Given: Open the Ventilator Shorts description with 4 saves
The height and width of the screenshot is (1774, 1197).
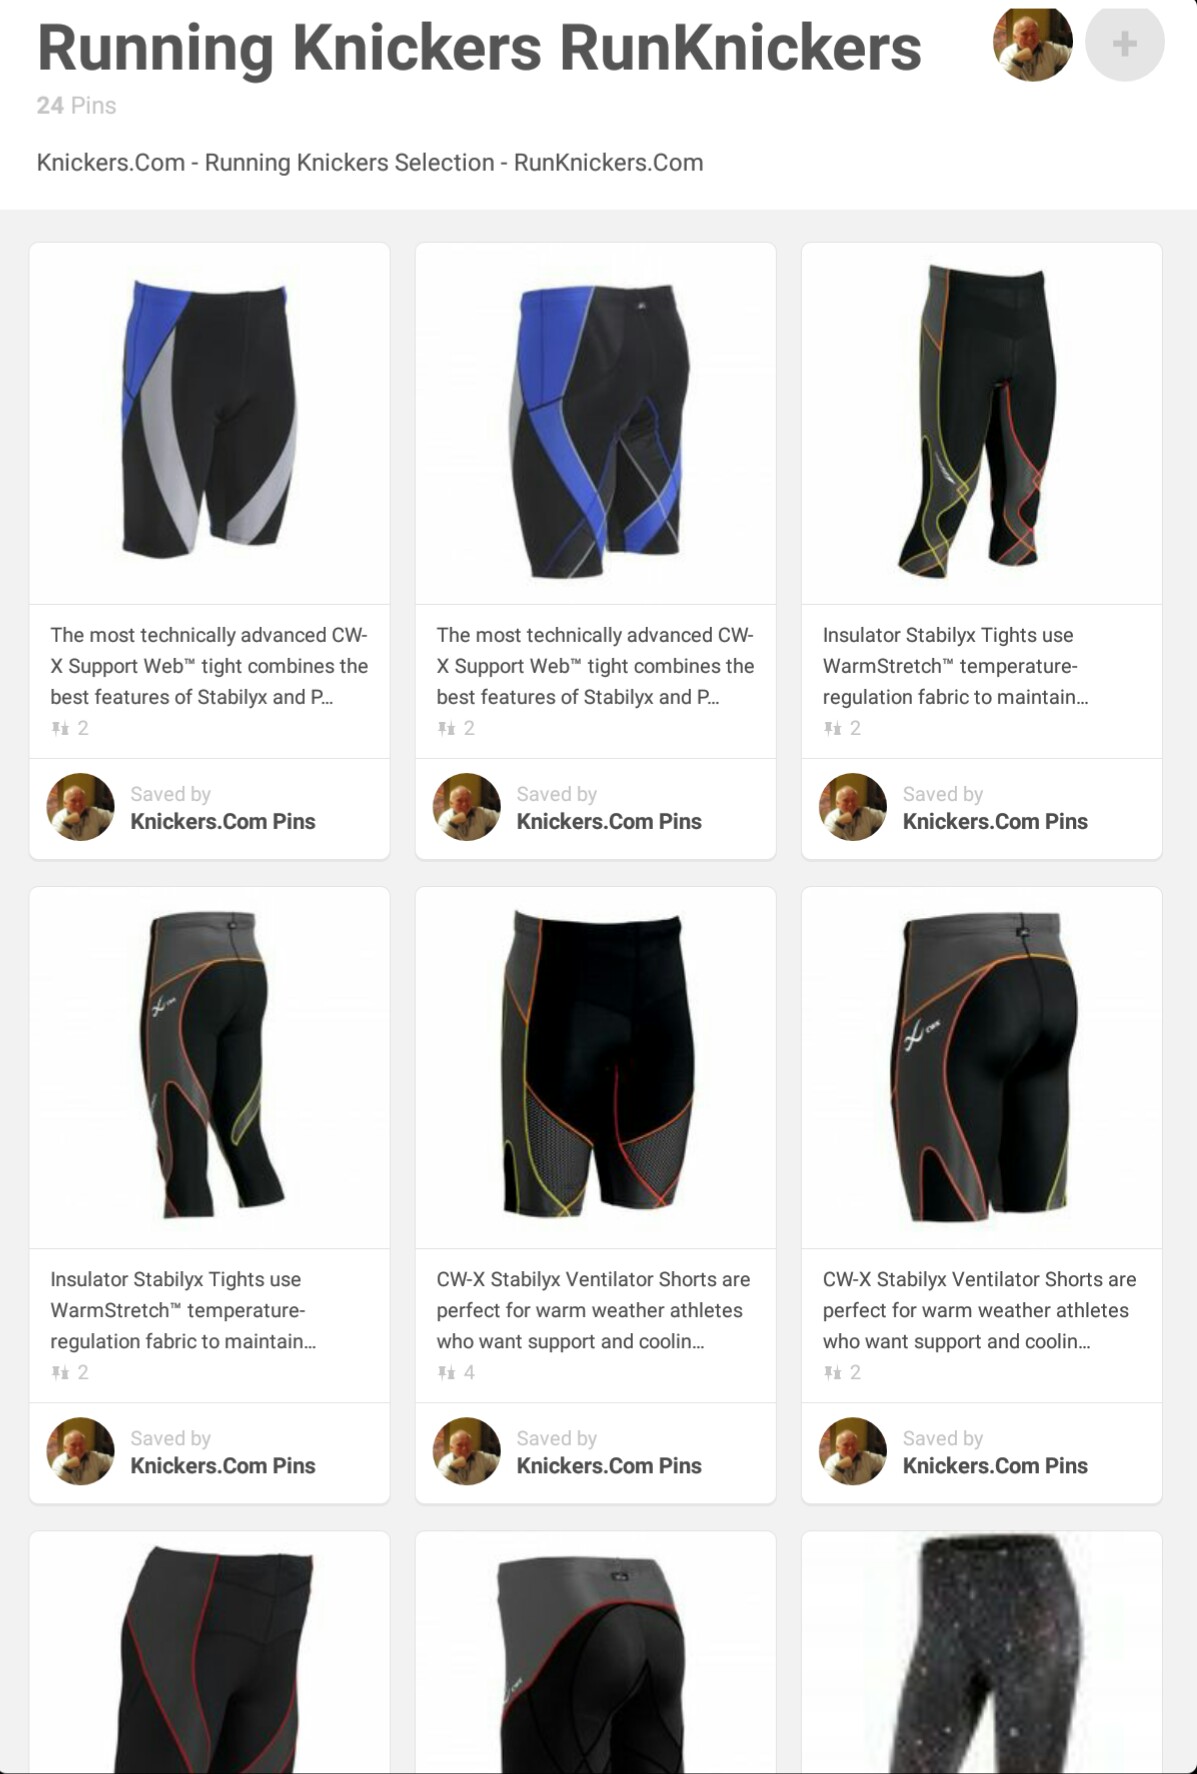Looking at the screenshot, I should [x=594, y=1310].
